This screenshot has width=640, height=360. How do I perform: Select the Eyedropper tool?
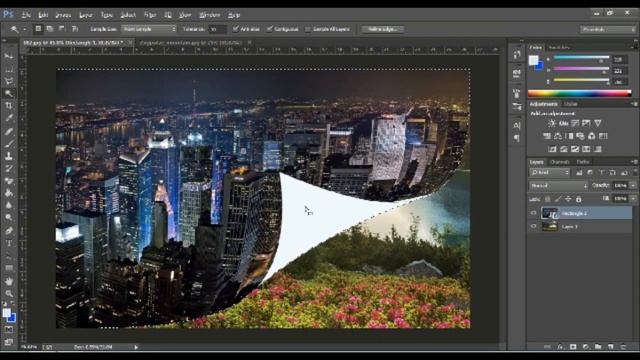pos(9,118)
